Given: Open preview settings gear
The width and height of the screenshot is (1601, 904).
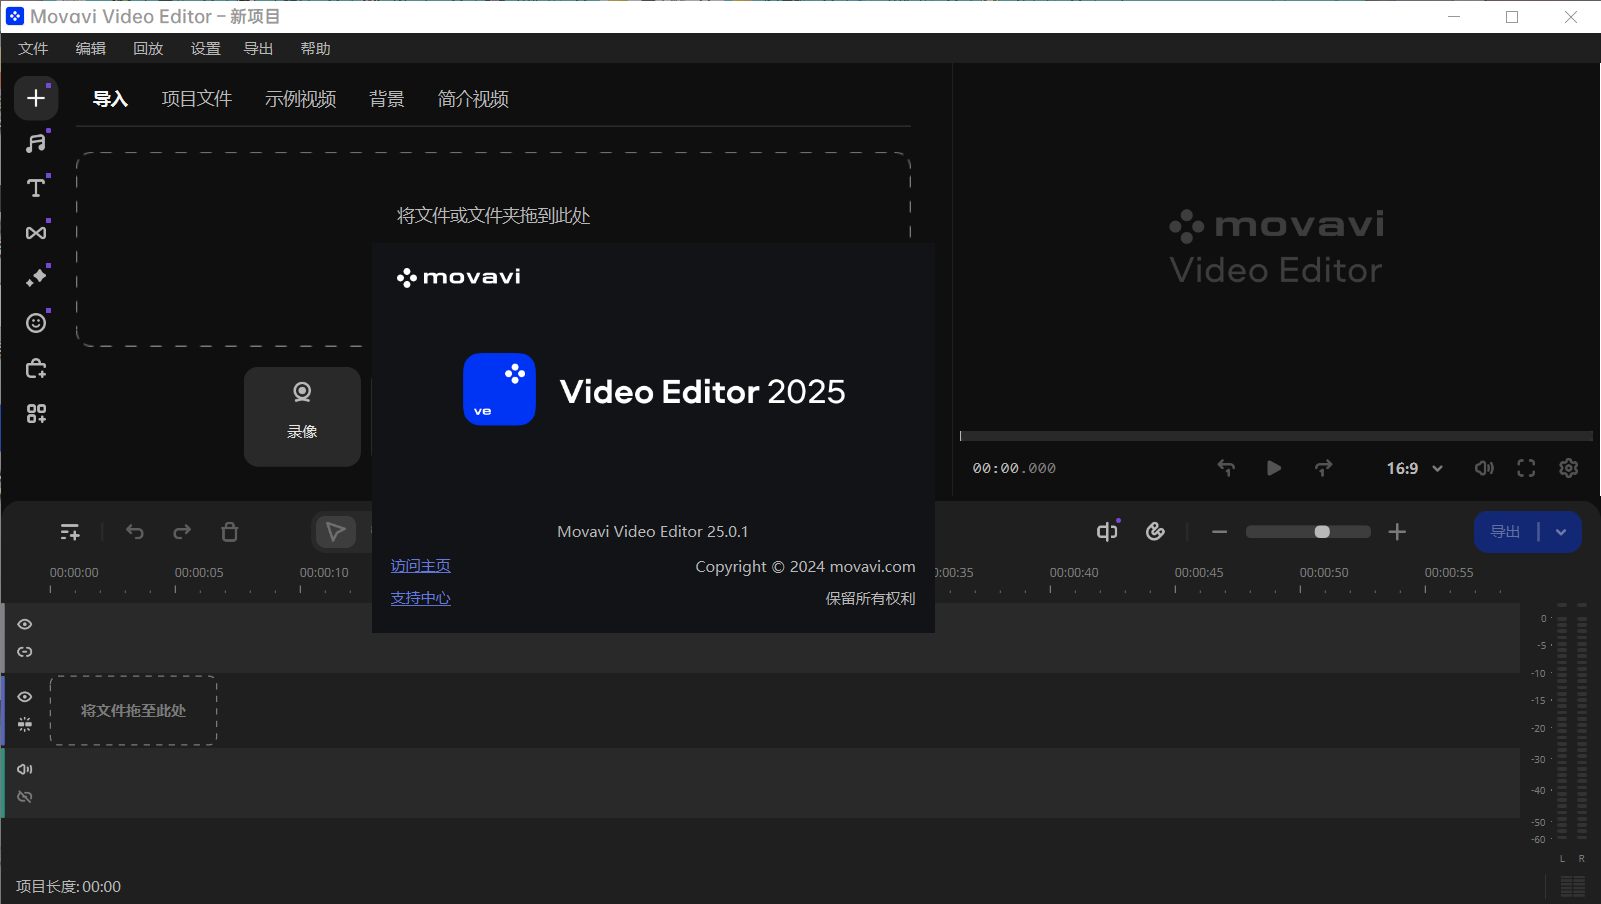Looking at the screenshot, I should 1569,468.
